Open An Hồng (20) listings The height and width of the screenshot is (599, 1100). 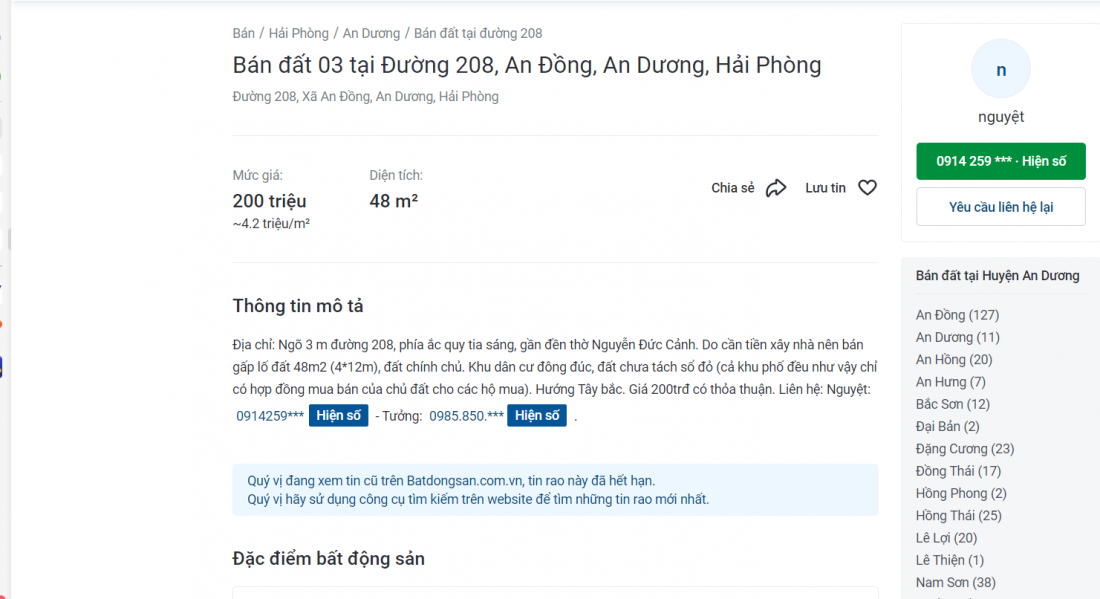[x=953, y=360]
